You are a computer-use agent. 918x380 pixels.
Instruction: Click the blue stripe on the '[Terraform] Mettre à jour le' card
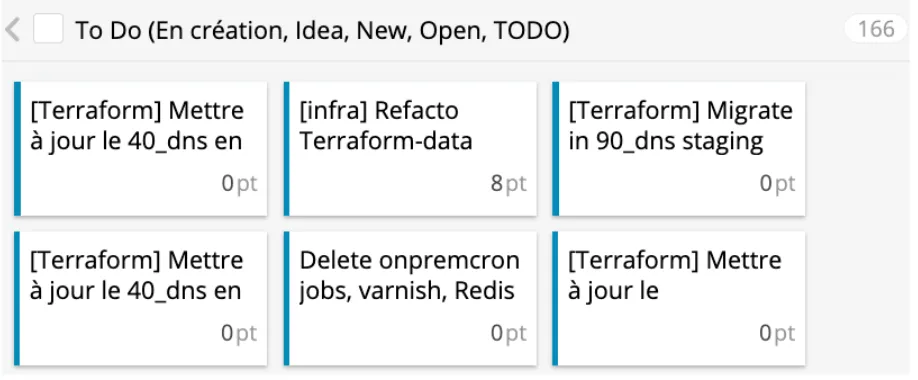(x=556, y=299)
